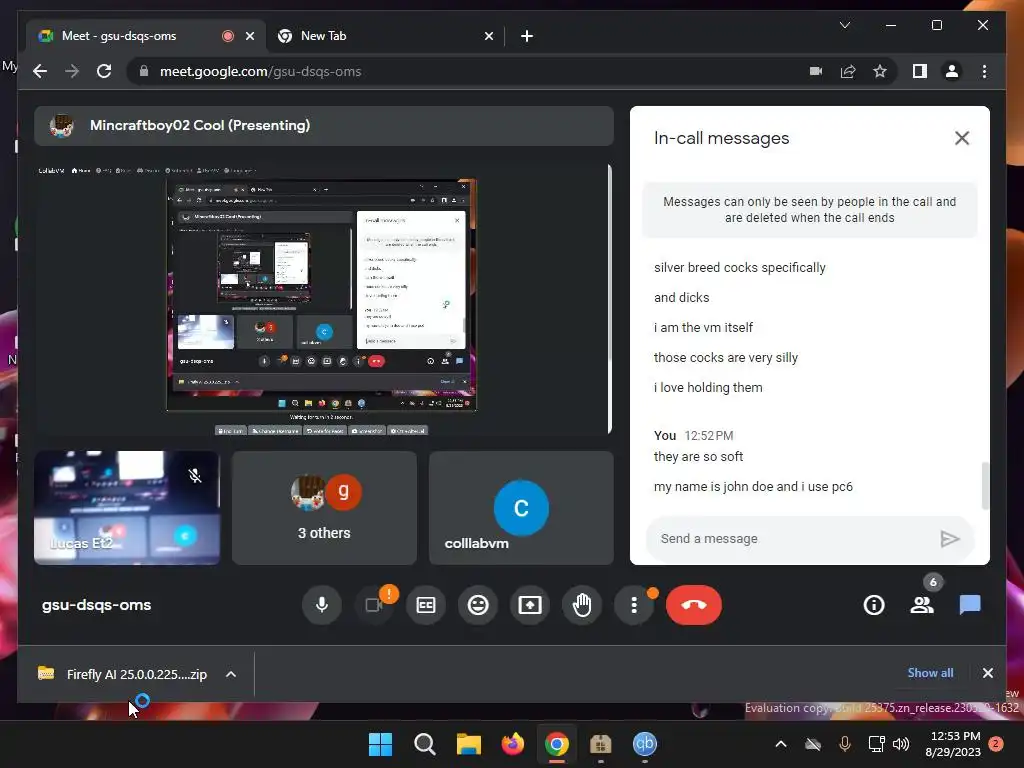Turn on the camera button

click(374, 605)
